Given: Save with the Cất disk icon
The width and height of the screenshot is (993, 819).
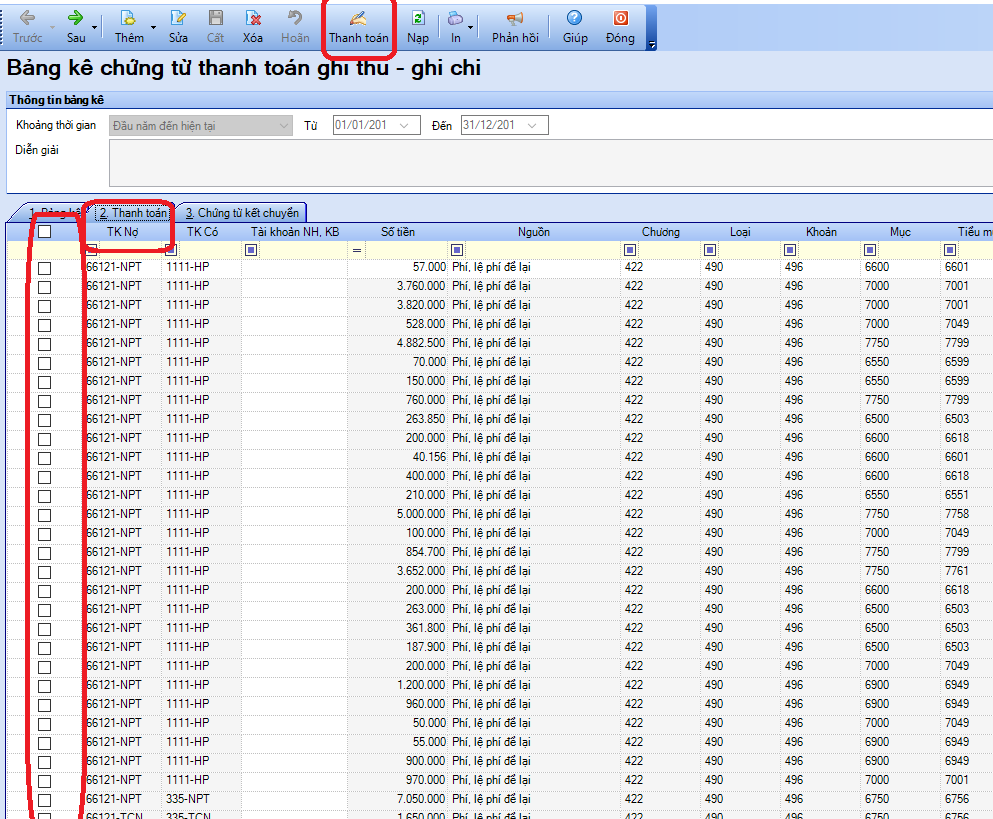Looking at the screenshot, I should coord(215,27).
